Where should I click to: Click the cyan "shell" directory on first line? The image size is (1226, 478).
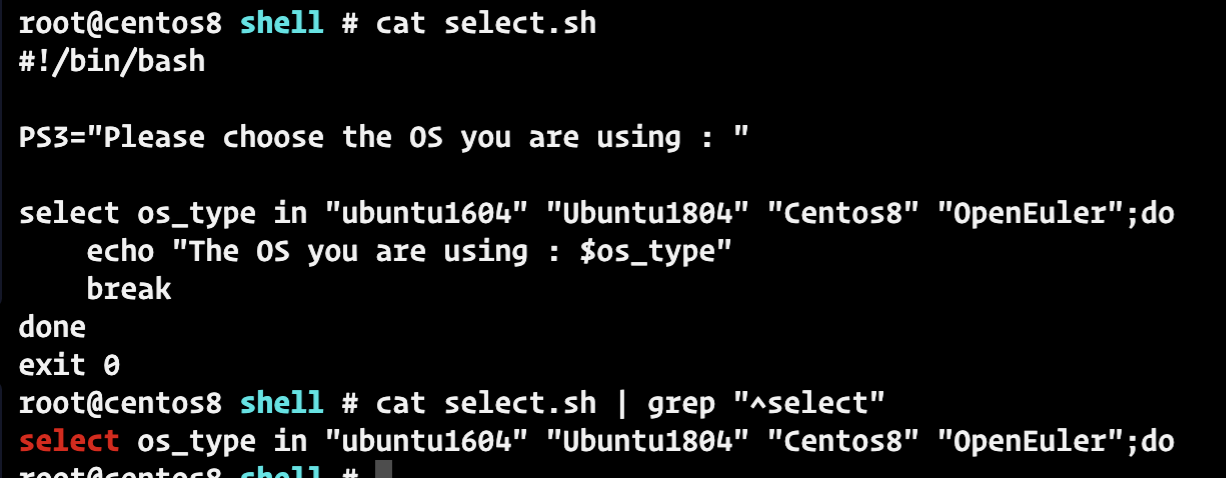[x=281, y=23]
